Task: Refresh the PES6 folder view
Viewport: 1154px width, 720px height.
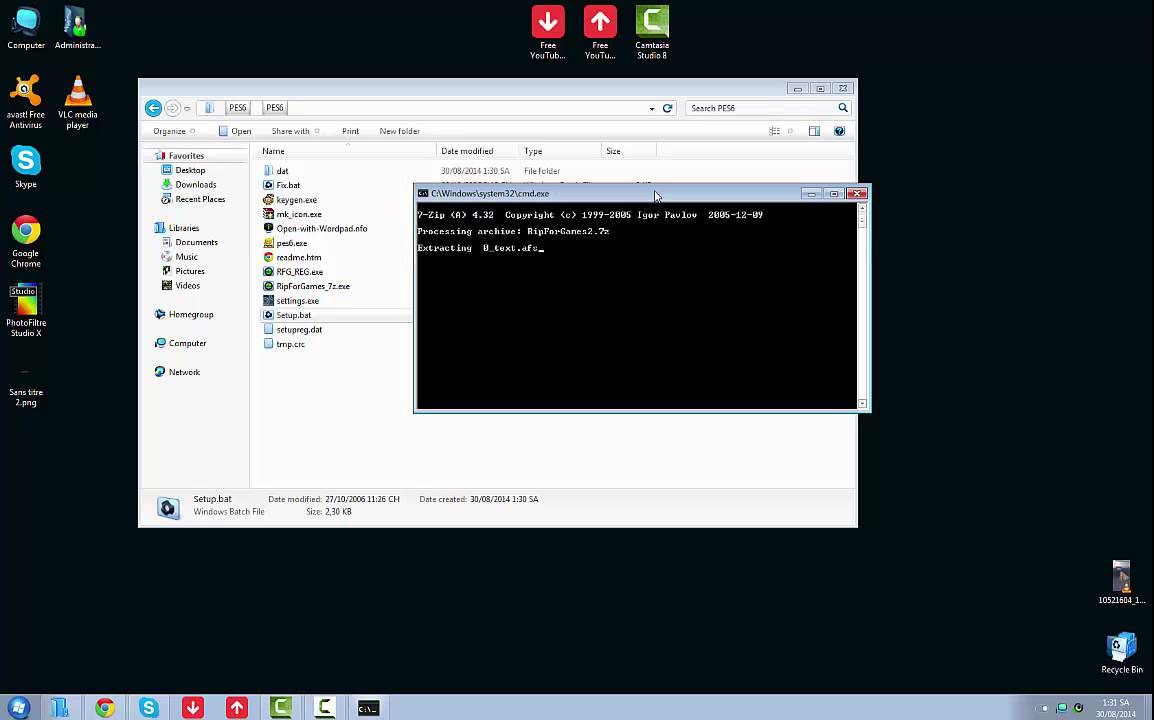Action: click(x=668, y=108)
